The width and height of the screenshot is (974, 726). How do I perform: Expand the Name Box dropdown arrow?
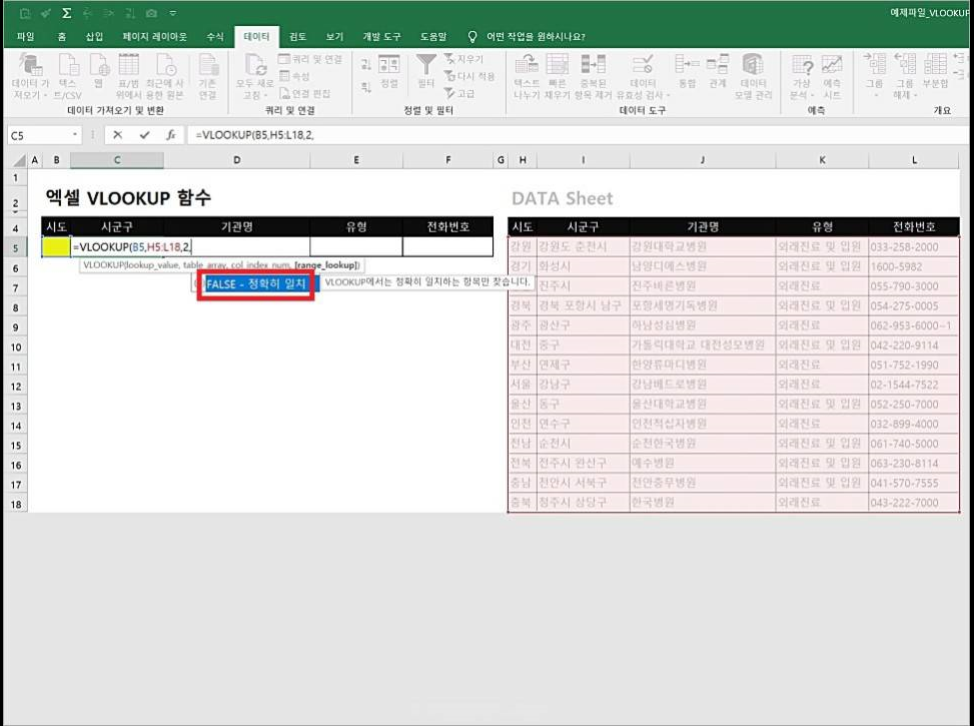coord(75,135)
